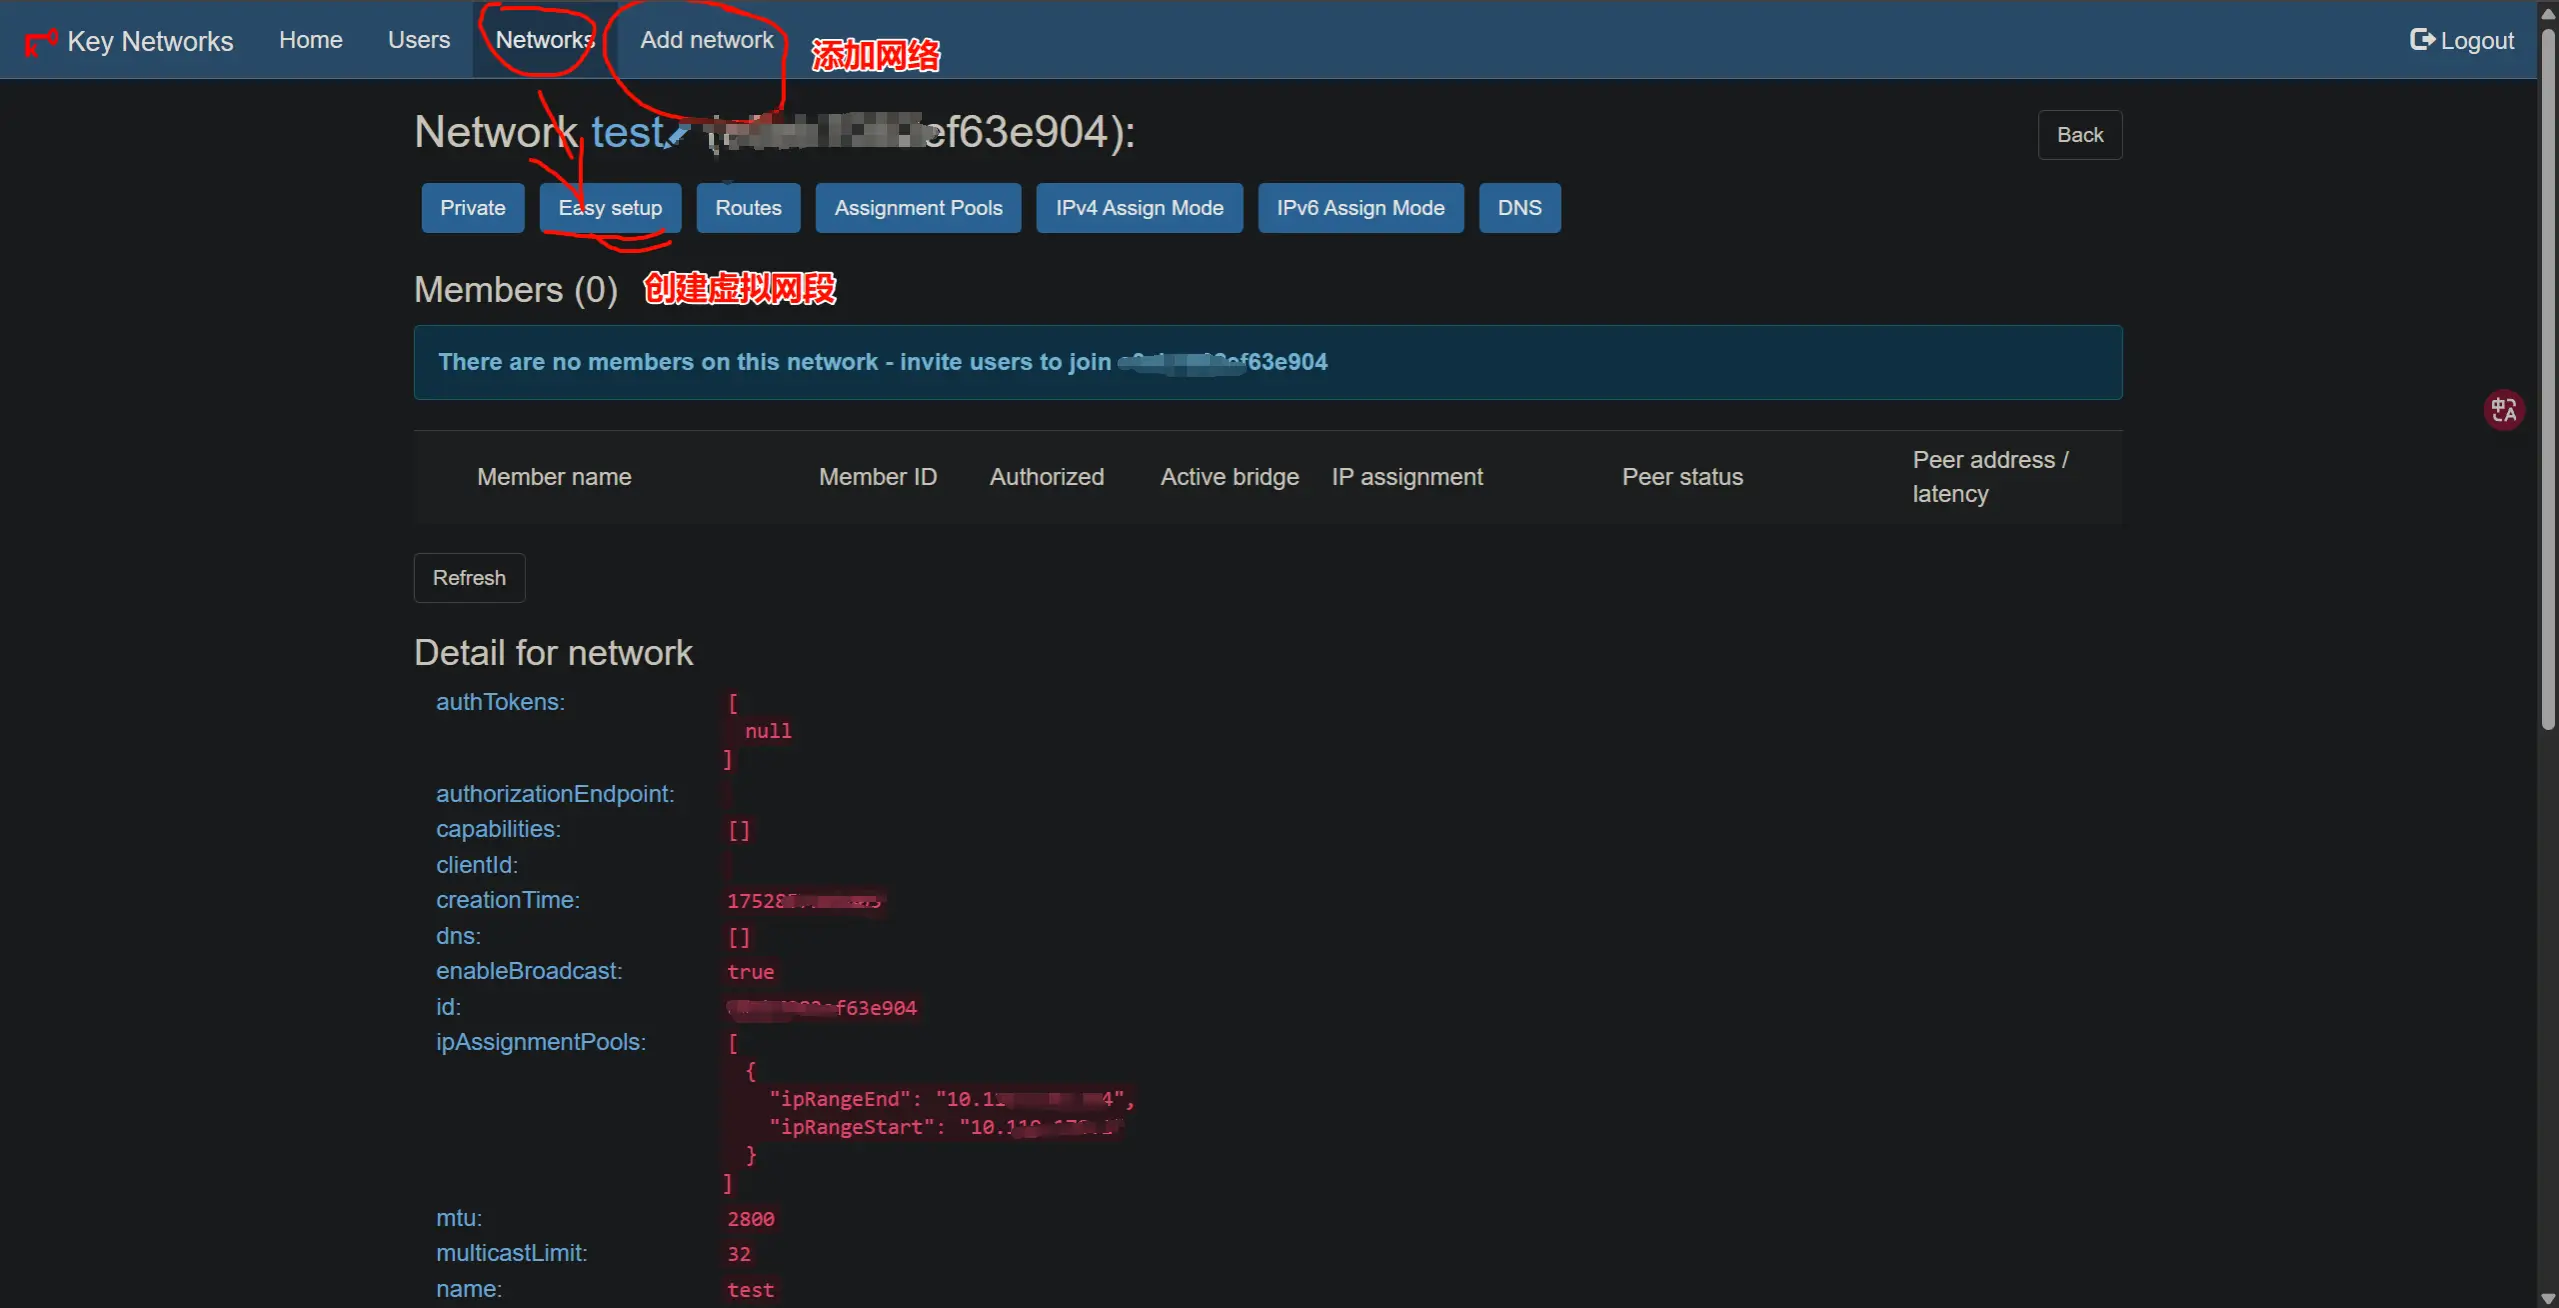Click the Private button

pos(473,208)
